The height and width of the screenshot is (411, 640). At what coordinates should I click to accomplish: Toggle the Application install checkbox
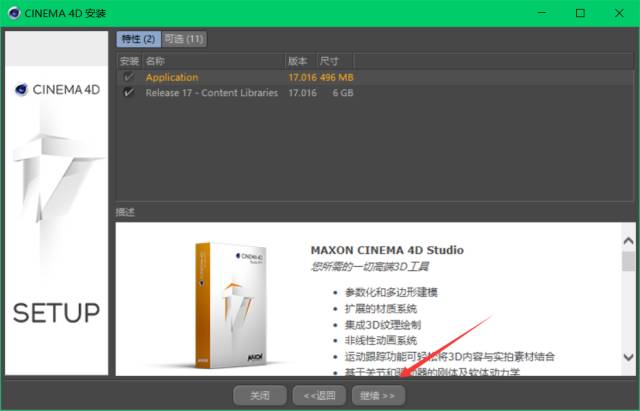128,77
